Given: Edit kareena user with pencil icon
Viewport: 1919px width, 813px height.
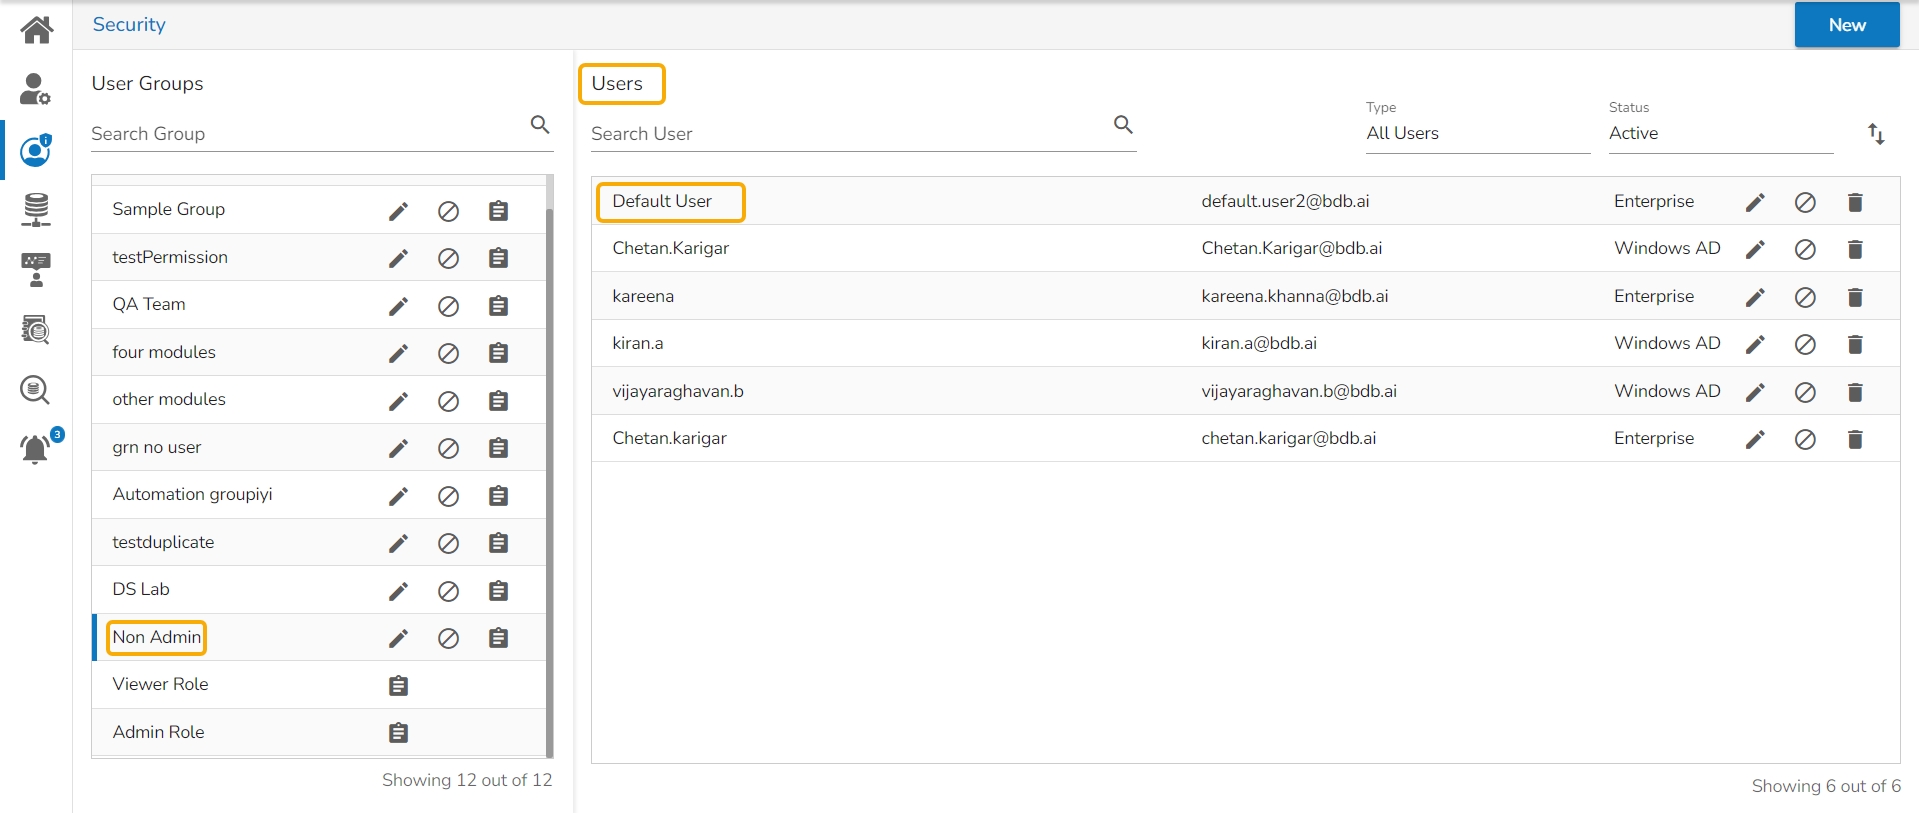Looking at the screenshot, I should tap(1754, 297).
